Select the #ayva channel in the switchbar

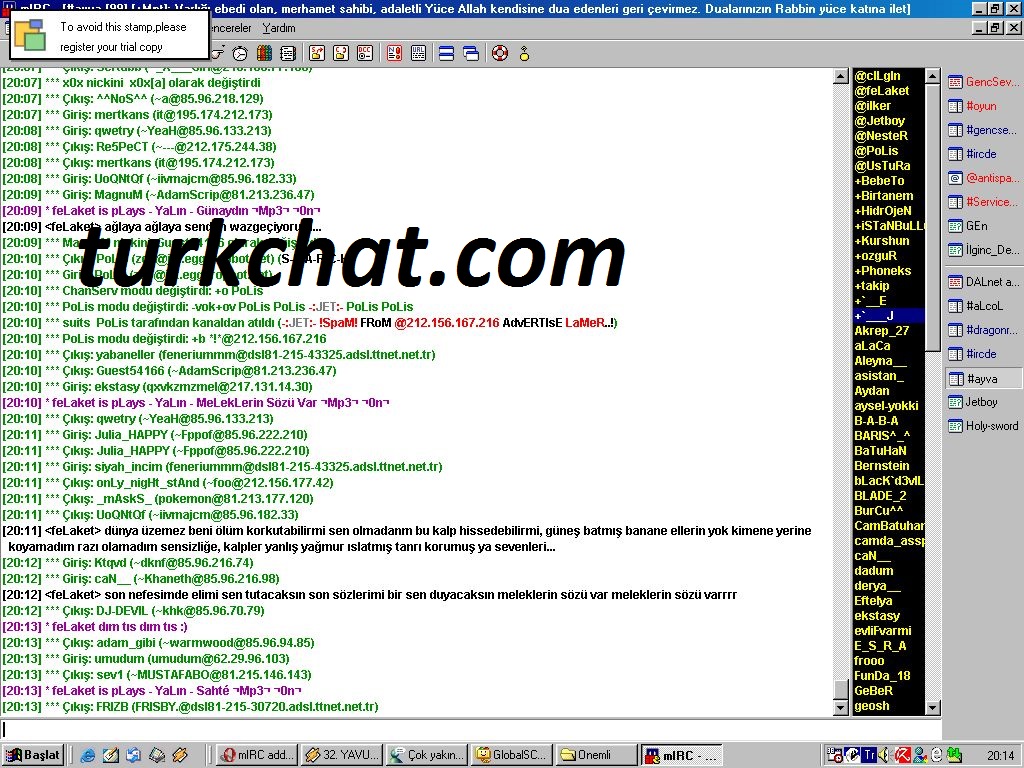point(983,378)
